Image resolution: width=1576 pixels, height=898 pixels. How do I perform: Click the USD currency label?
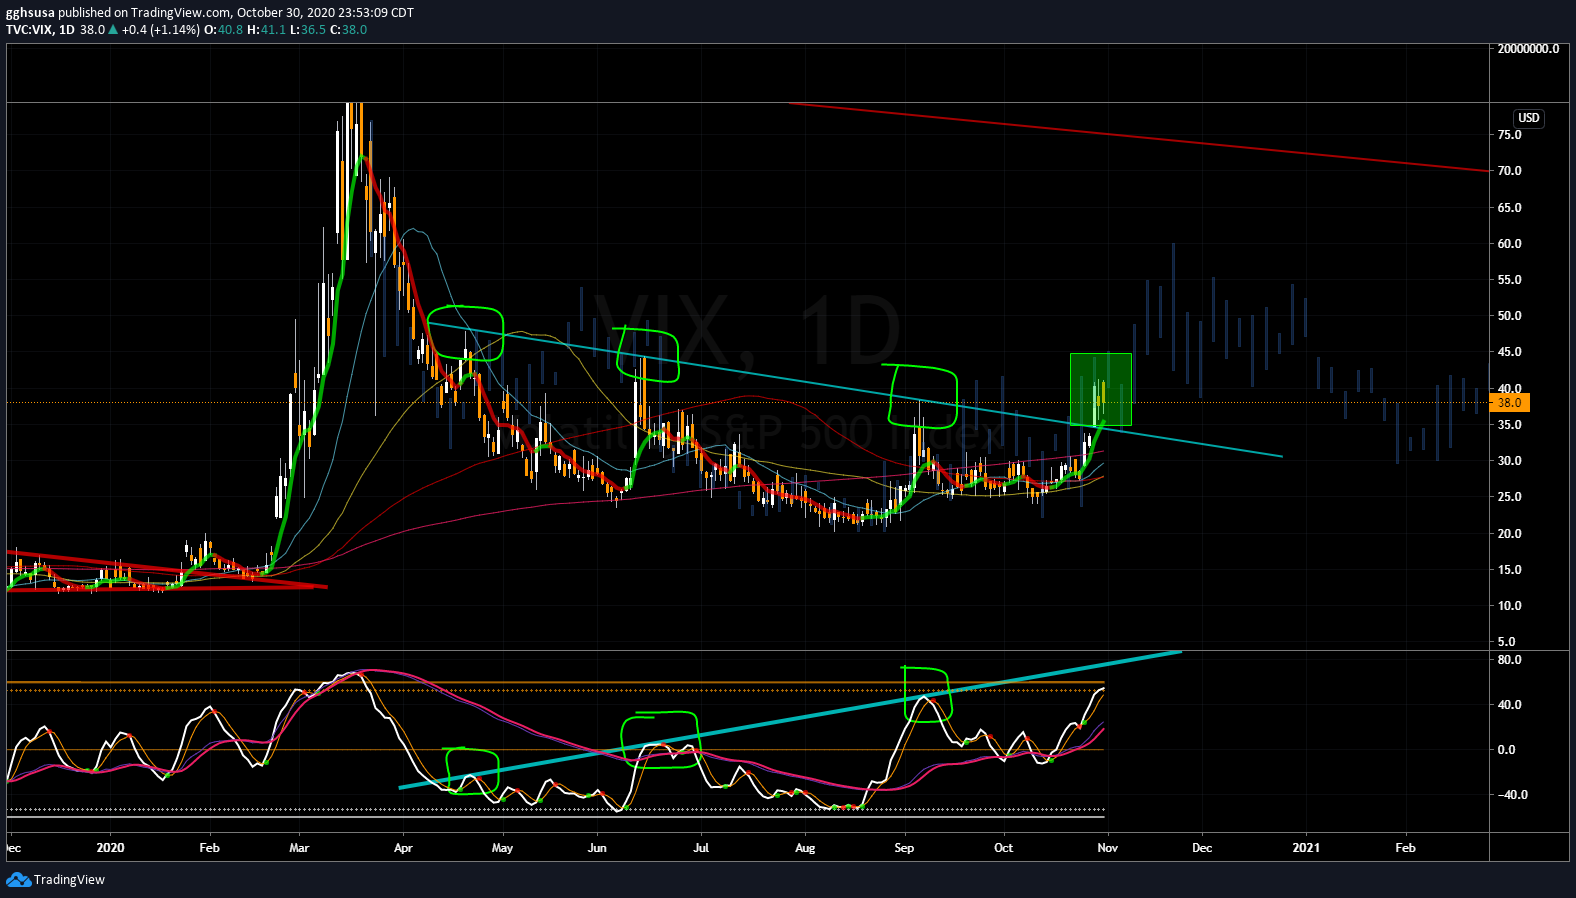click(1529, 118)
